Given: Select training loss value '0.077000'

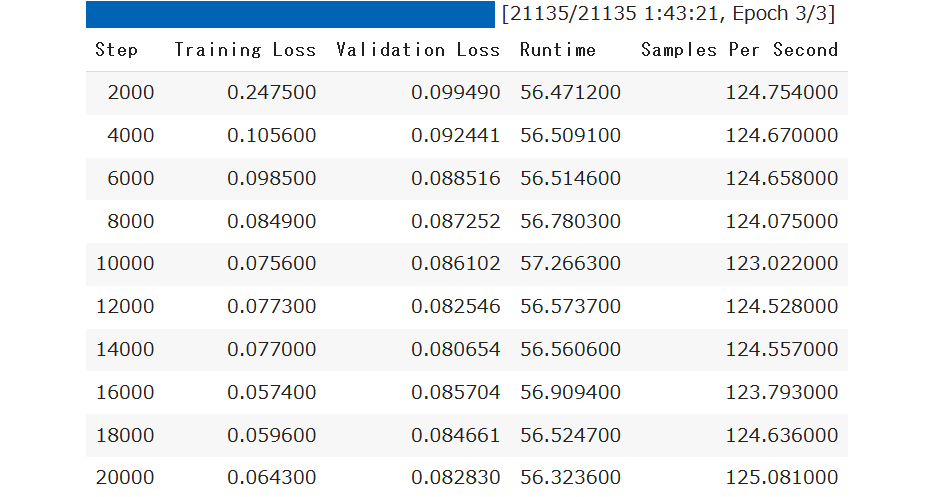Looking at the screenshot, I should point(271,350).
